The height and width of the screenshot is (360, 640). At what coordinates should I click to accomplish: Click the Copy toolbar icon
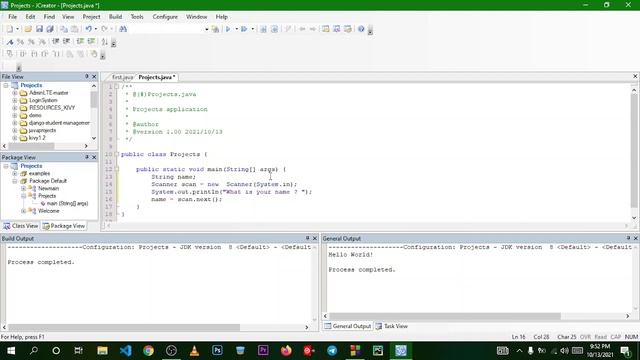point(64,29)
